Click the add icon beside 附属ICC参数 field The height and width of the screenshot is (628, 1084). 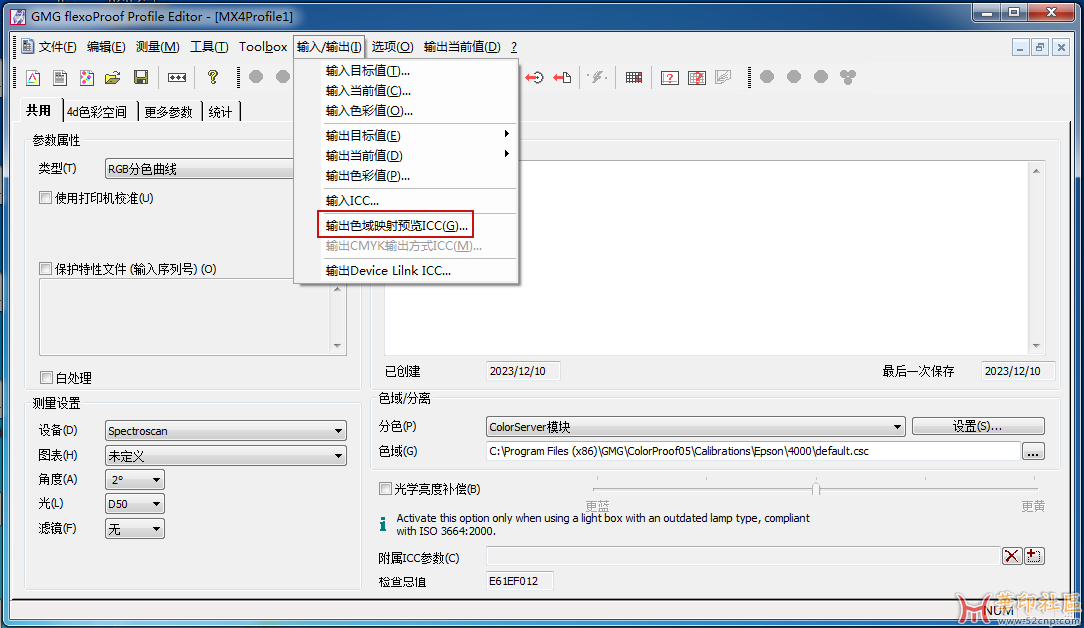[1034, 556]
